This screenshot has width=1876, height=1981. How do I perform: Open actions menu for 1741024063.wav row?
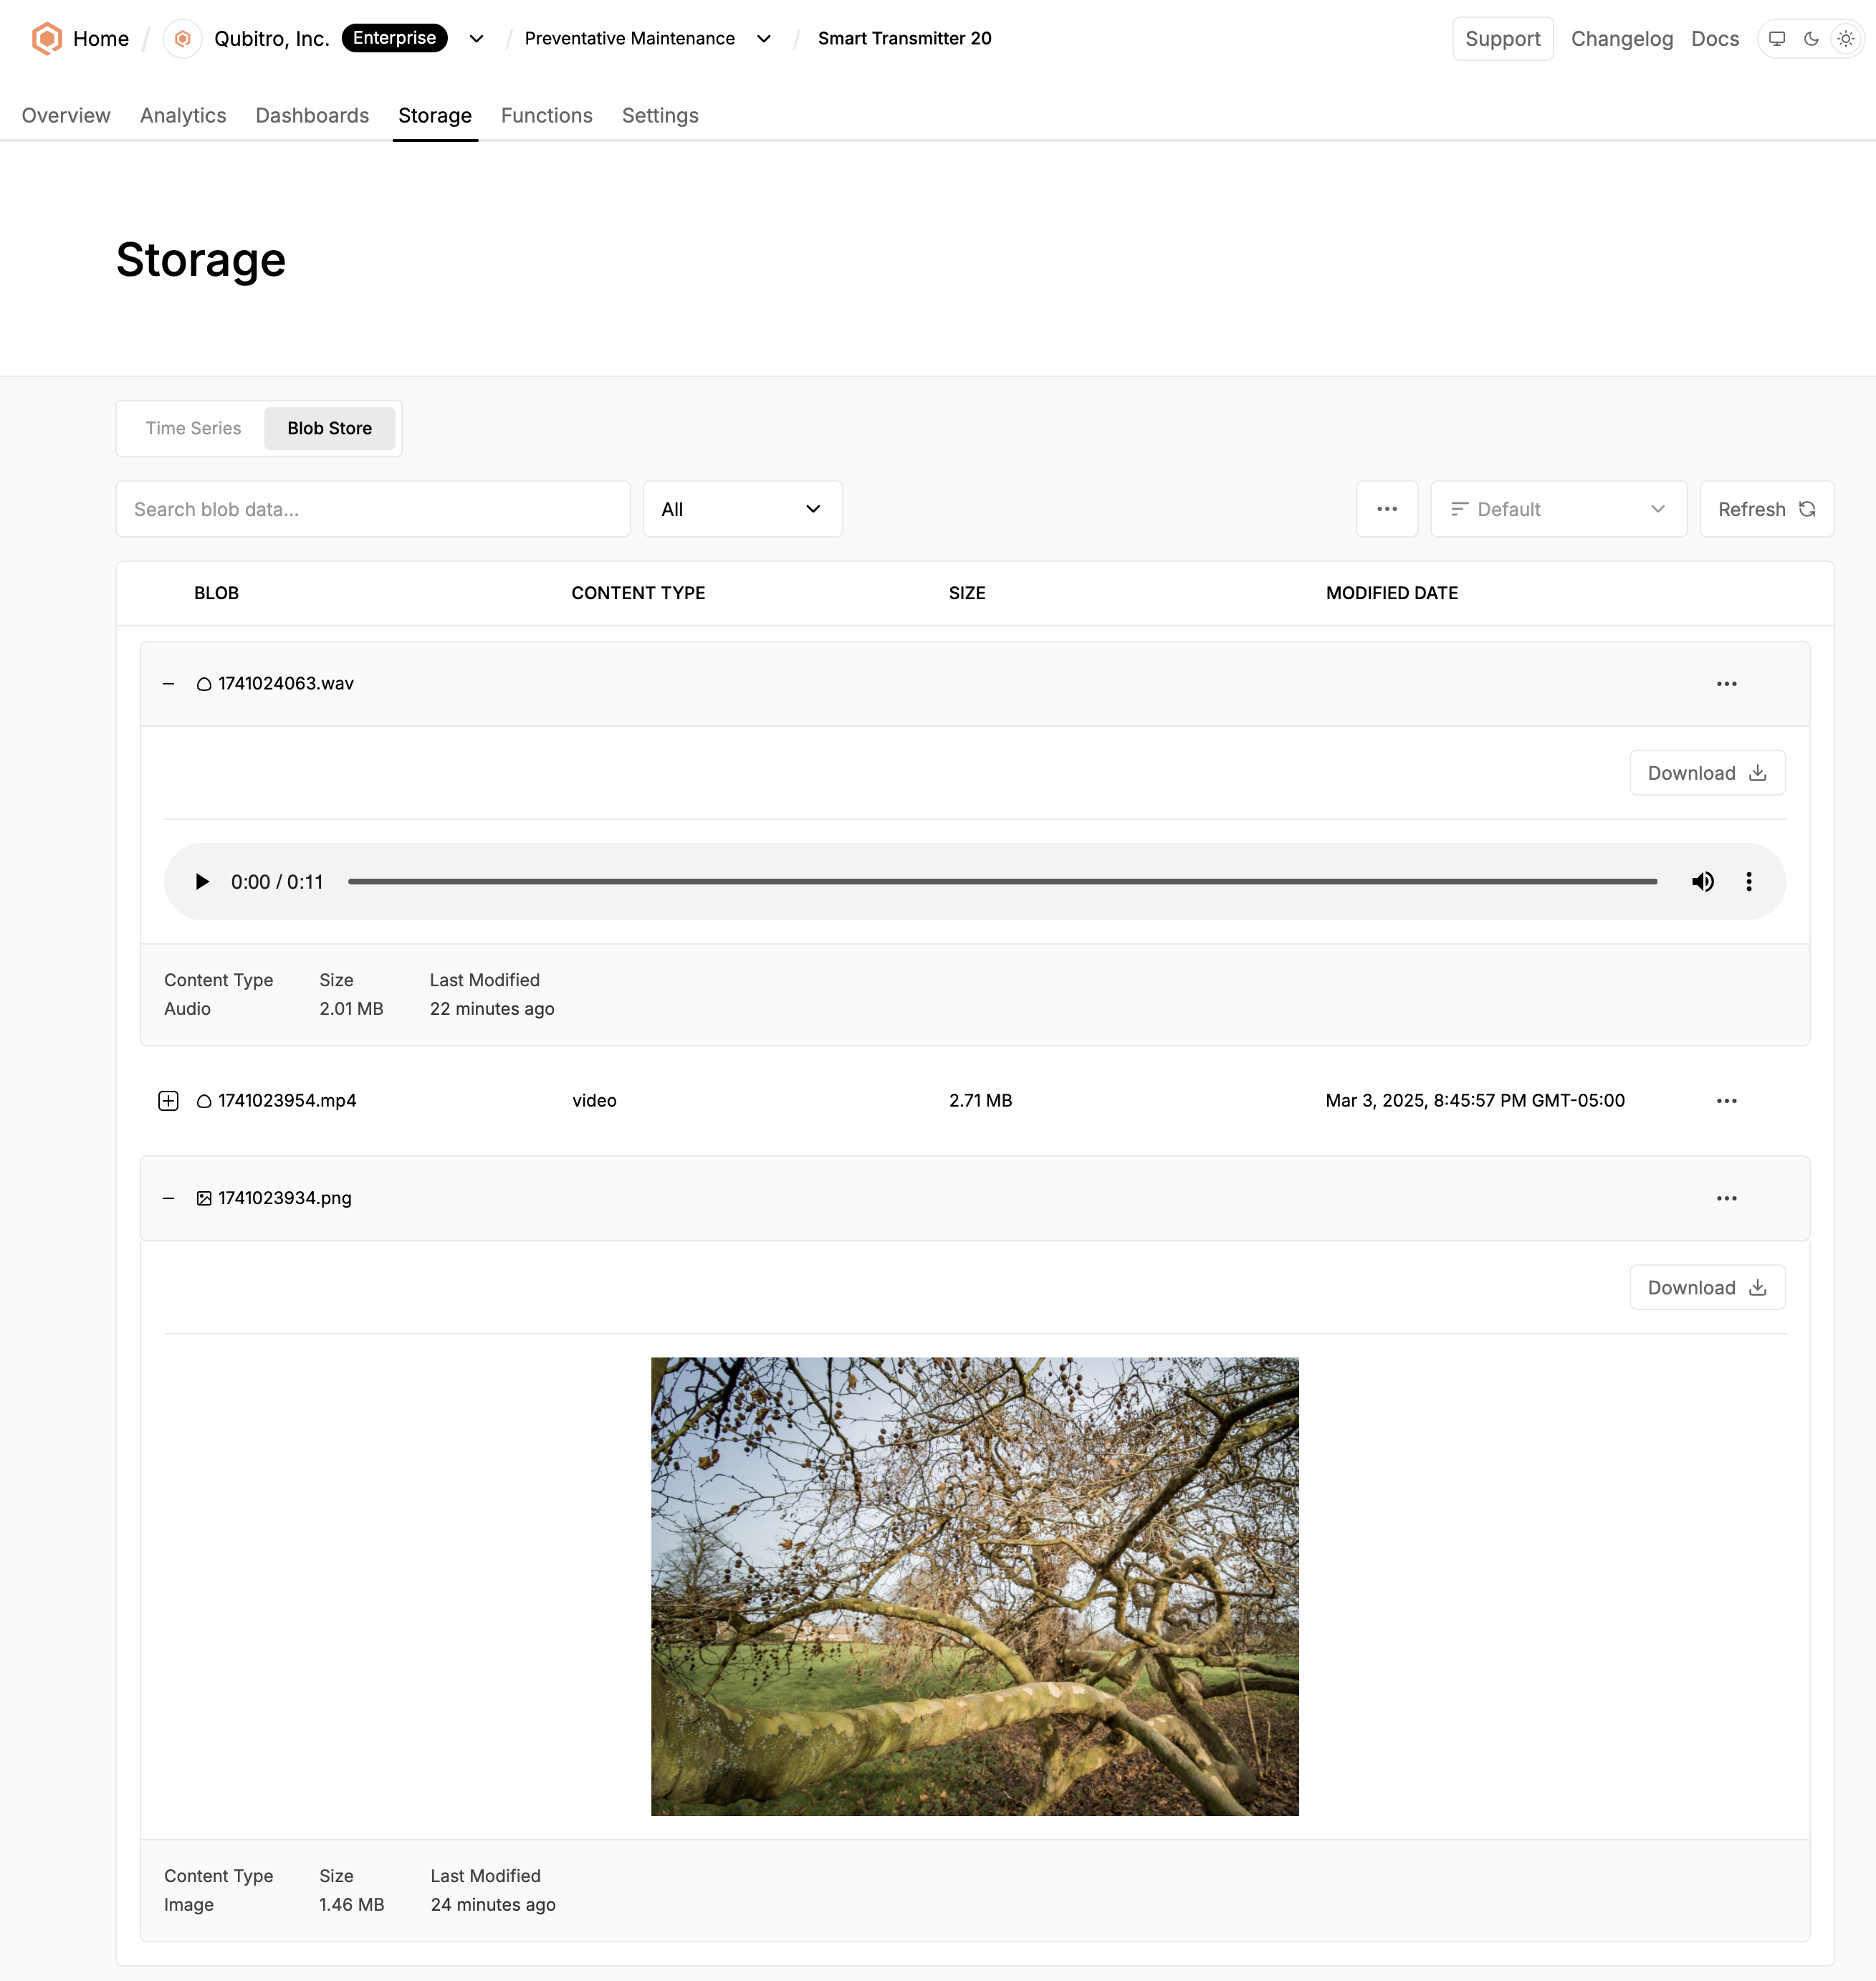click(1726, 683)
